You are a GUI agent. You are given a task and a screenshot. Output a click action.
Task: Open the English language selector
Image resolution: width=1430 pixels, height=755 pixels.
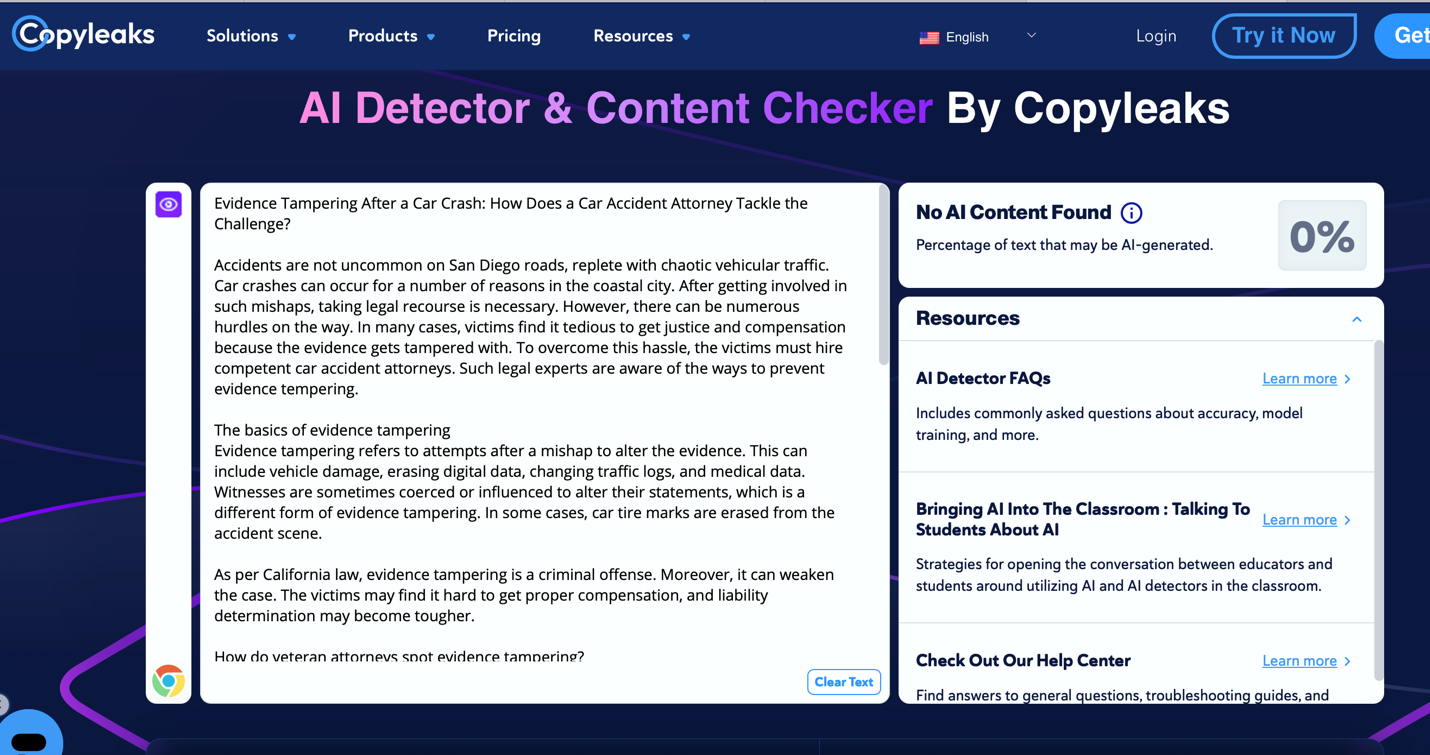click(977, 37)
